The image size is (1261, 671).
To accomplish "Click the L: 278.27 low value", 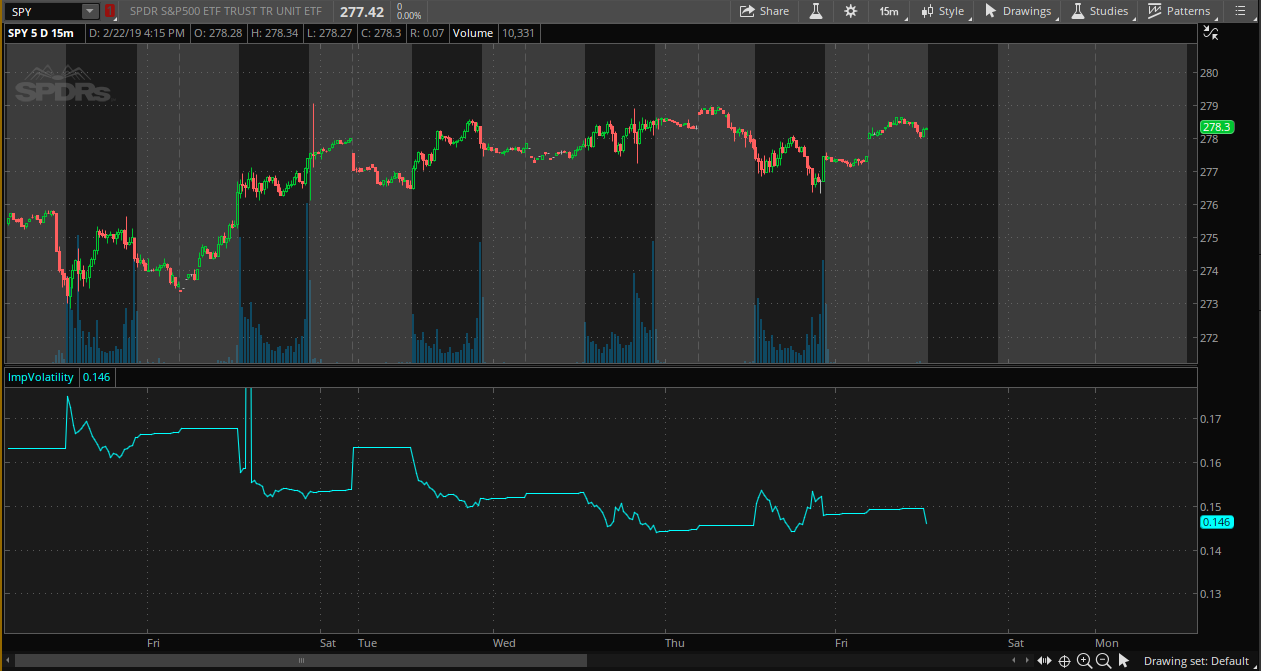I will [331, 33].
